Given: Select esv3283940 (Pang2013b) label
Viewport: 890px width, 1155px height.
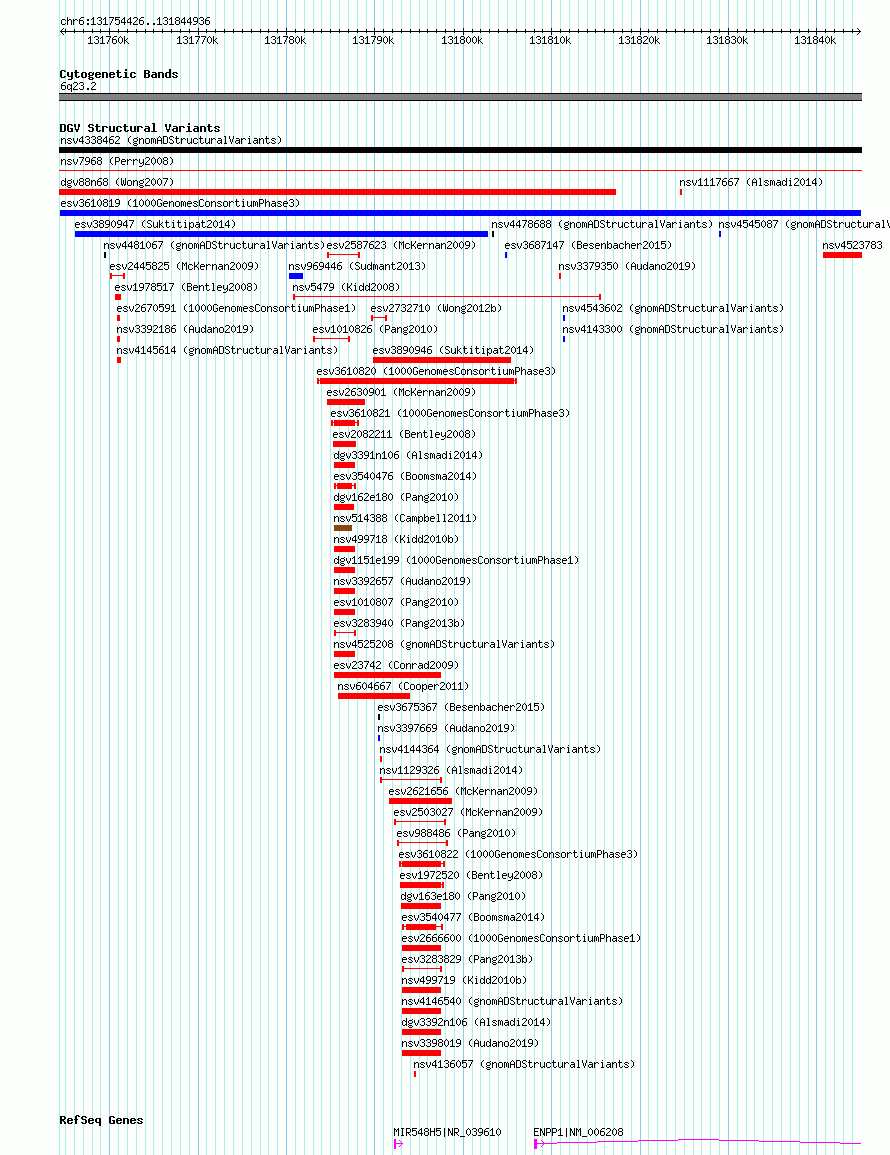Looking at the screenshot, I should click(399, 623).
